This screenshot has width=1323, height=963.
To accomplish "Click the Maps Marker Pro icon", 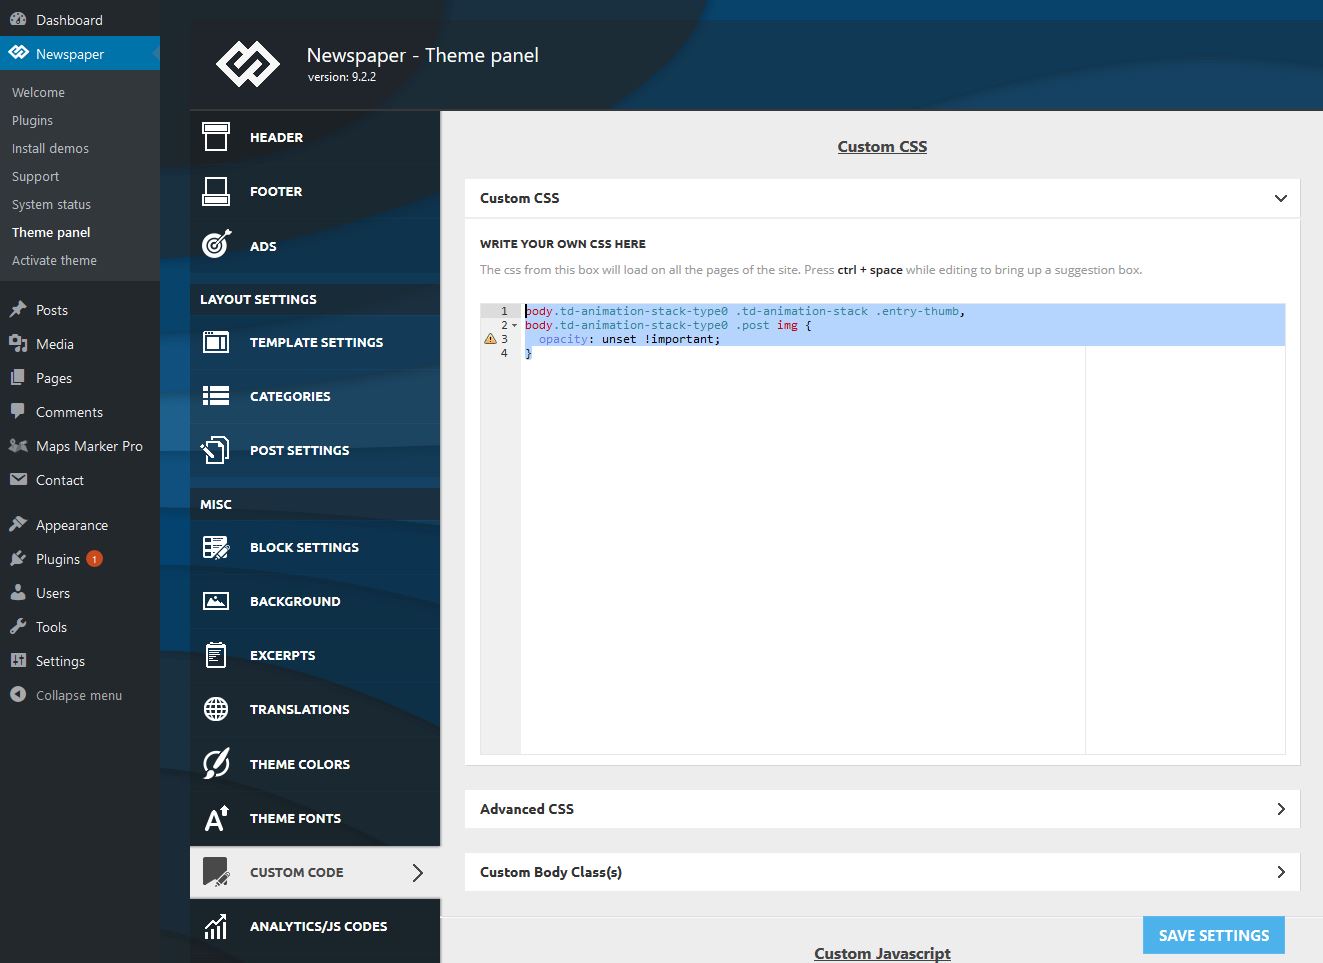I will 18,446.
